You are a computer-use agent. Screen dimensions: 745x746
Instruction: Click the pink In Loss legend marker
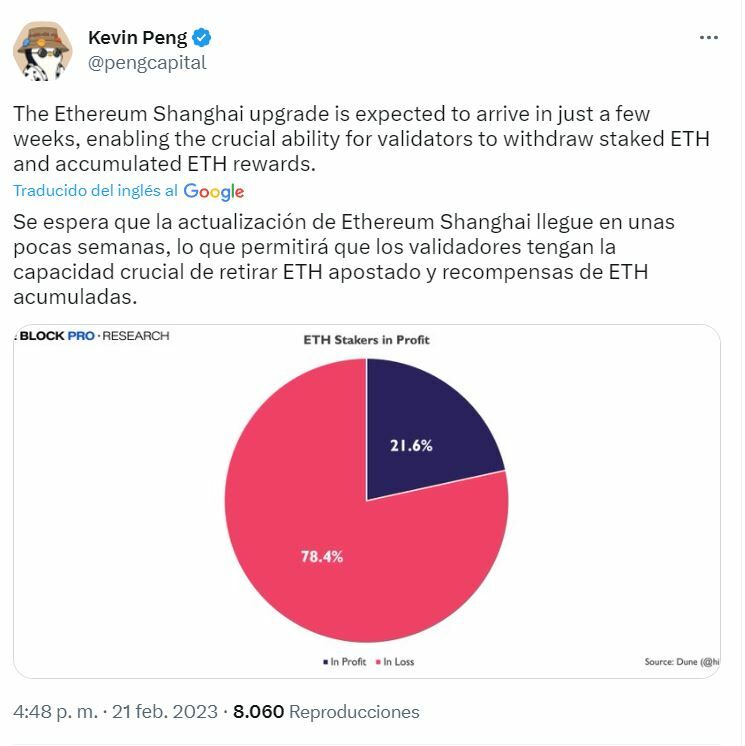[x=378, y=661]
